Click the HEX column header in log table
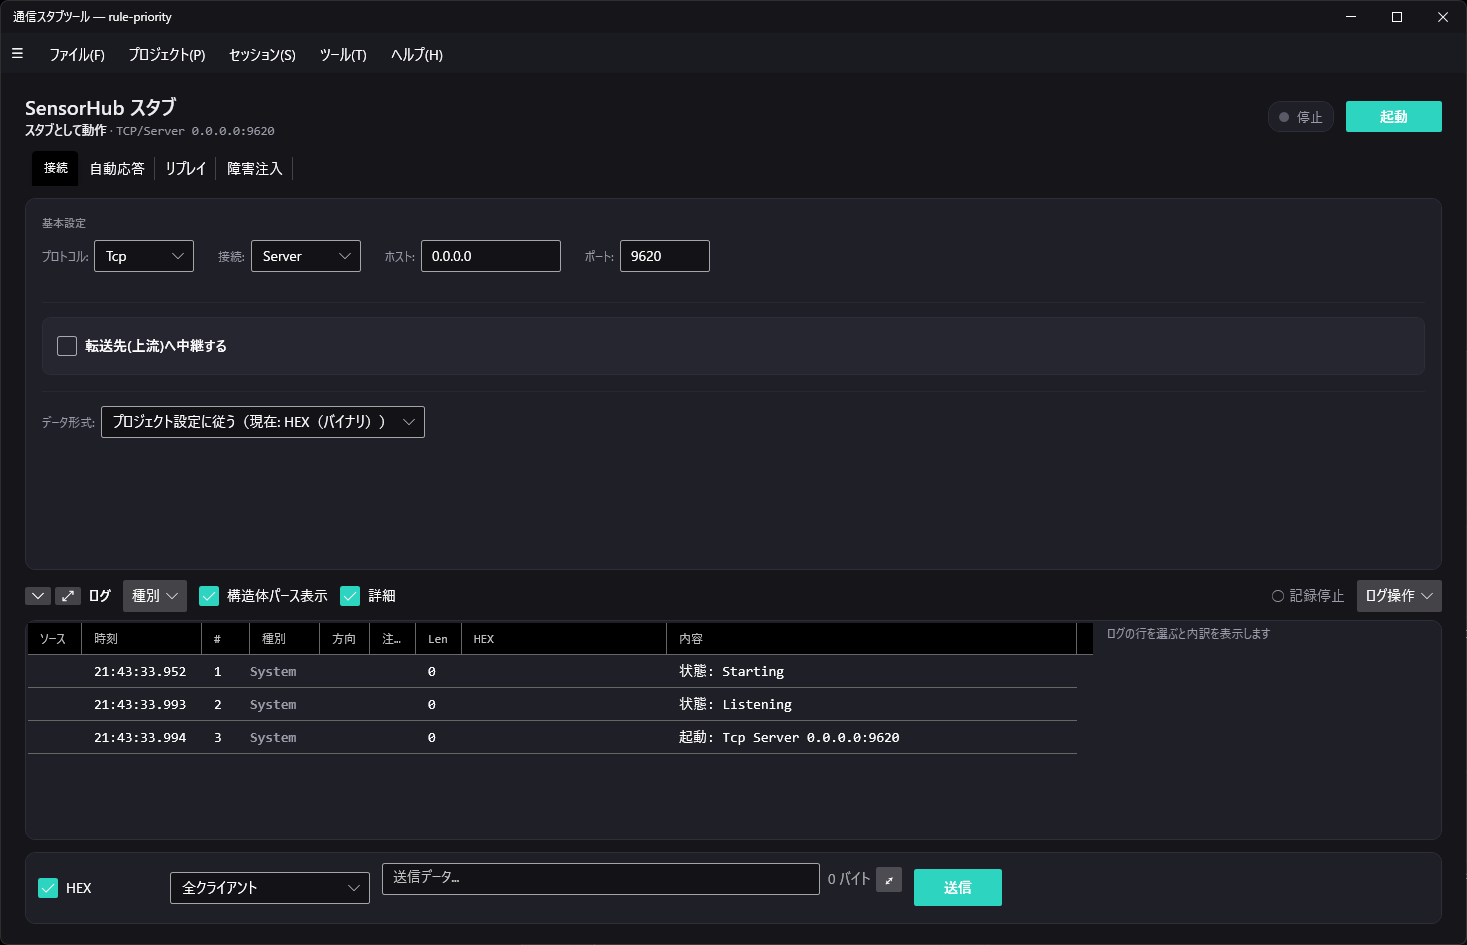1467x945 pixels. [564, 639]
